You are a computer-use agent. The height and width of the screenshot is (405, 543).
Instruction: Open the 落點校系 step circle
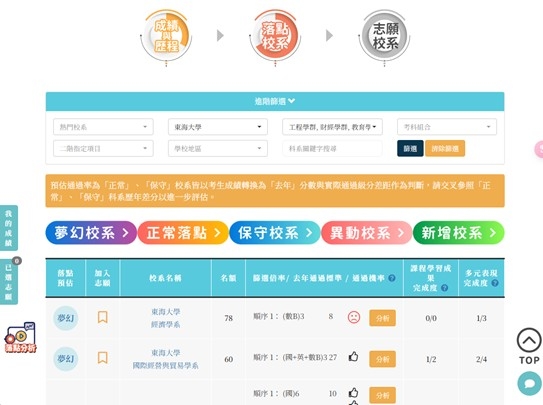[x=275, y=36]
